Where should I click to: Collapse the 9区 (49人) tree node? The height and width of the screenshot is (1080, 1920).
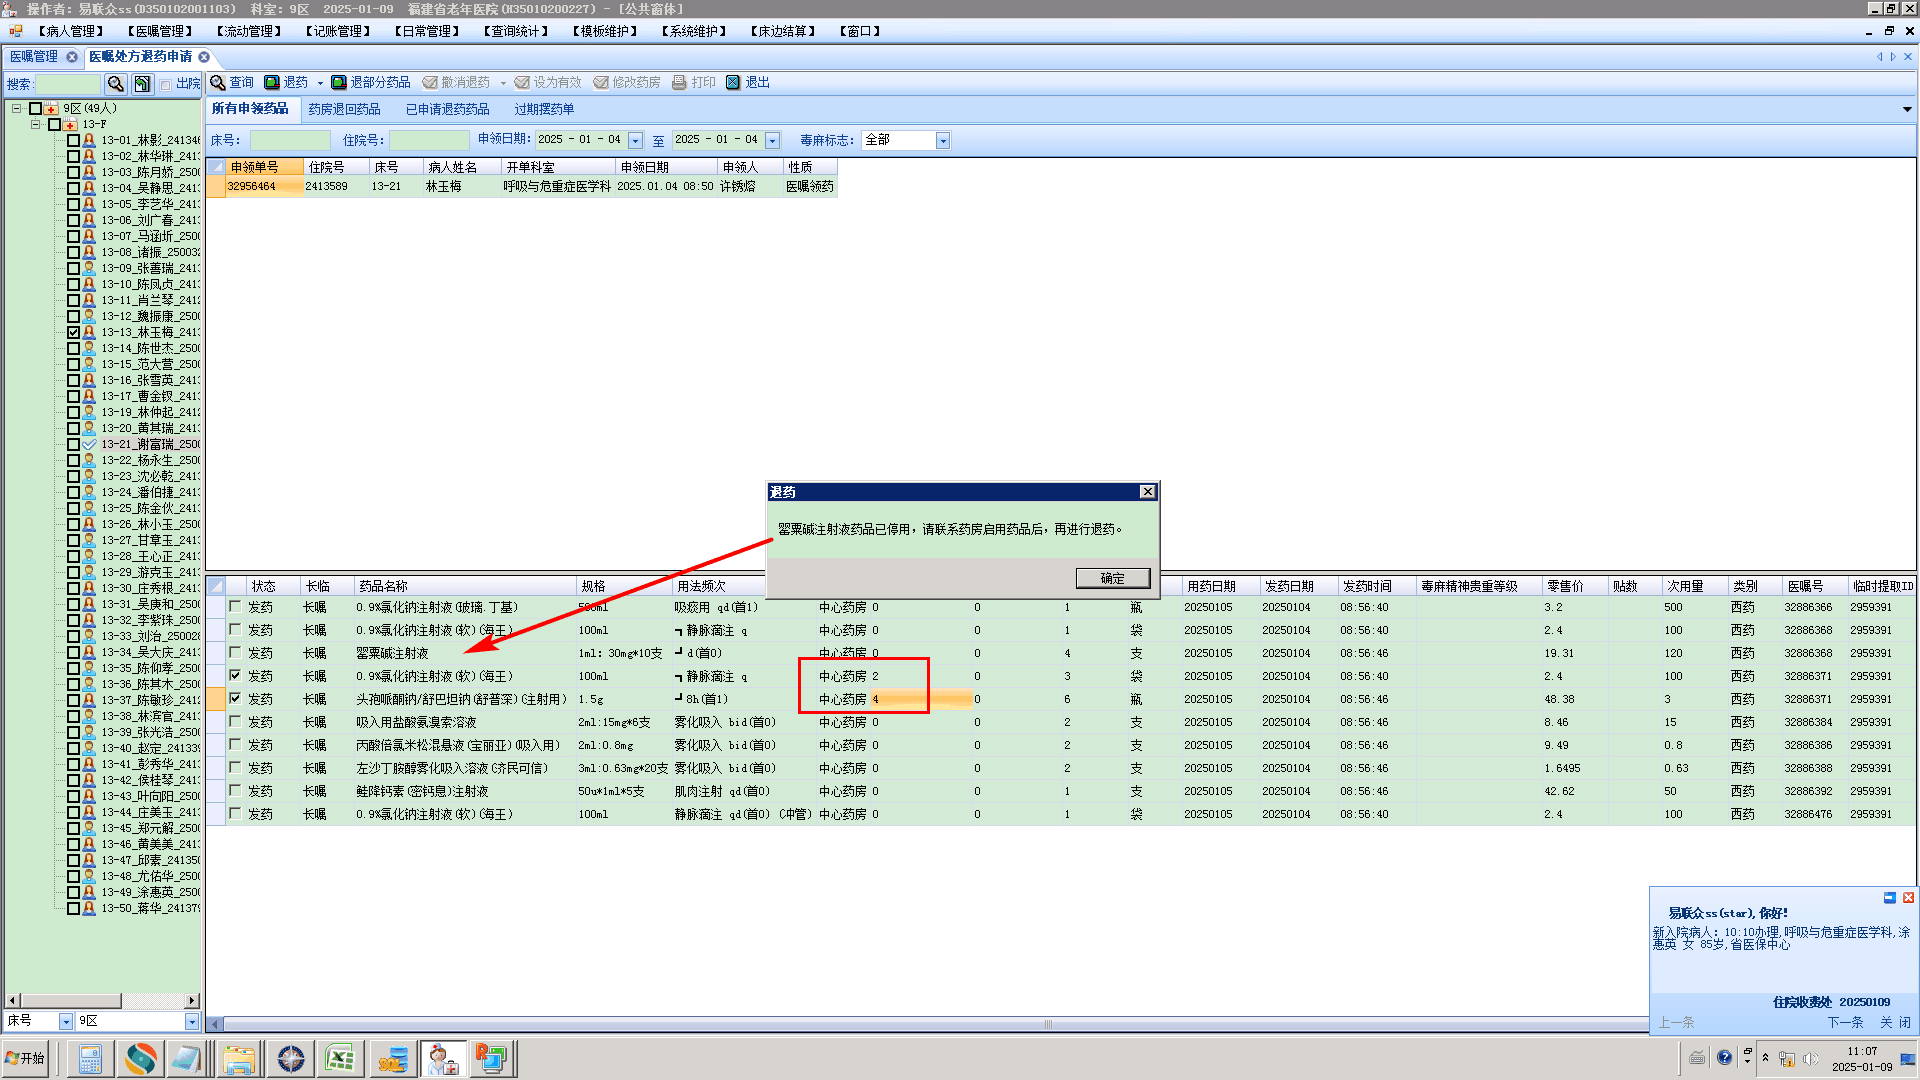(17, 108)
